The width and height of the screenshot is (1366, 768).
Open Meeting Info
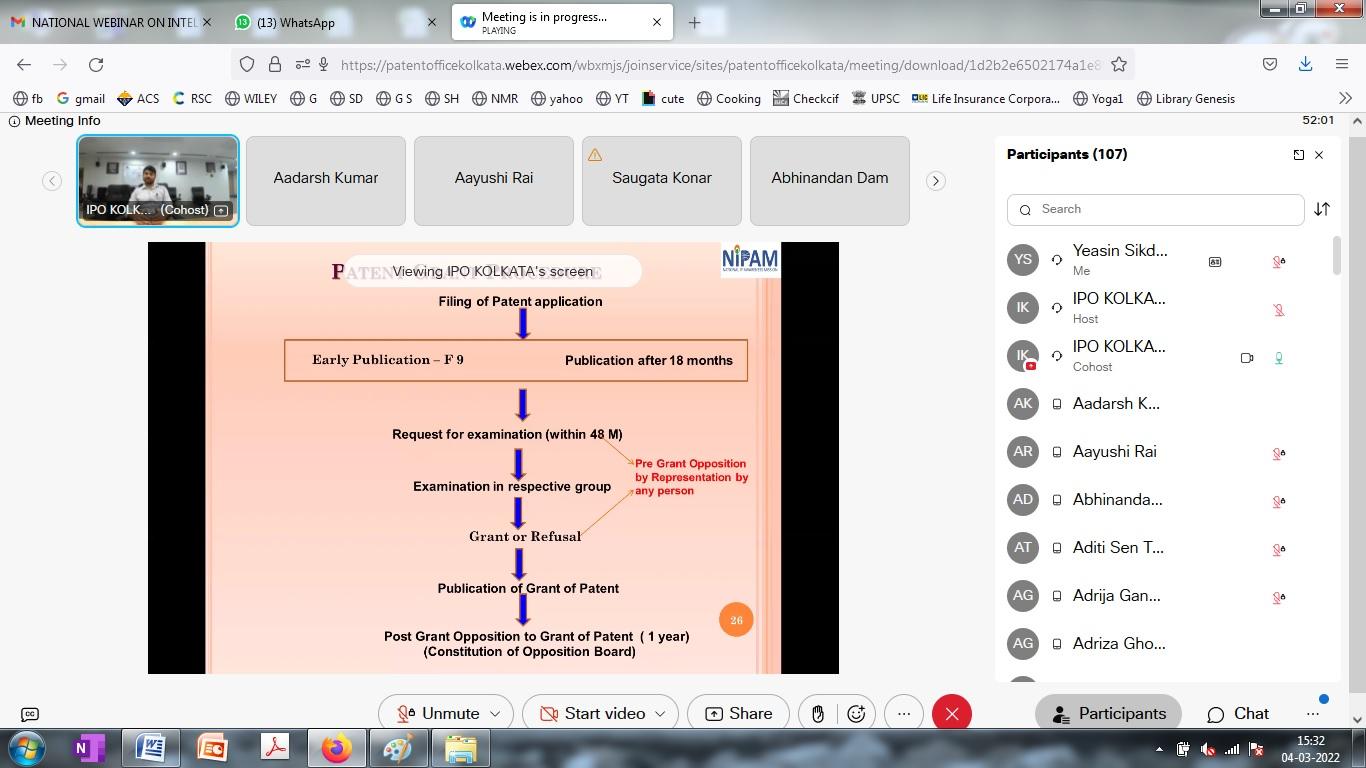55,120
